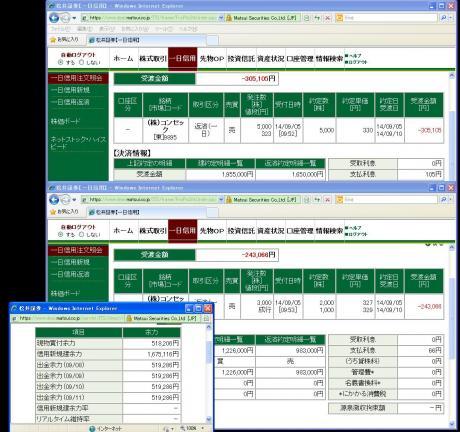This screenshot has height=432, width=460.
Task: Open the 資産状況 tab in the lower window
Action: pos(271,231)
